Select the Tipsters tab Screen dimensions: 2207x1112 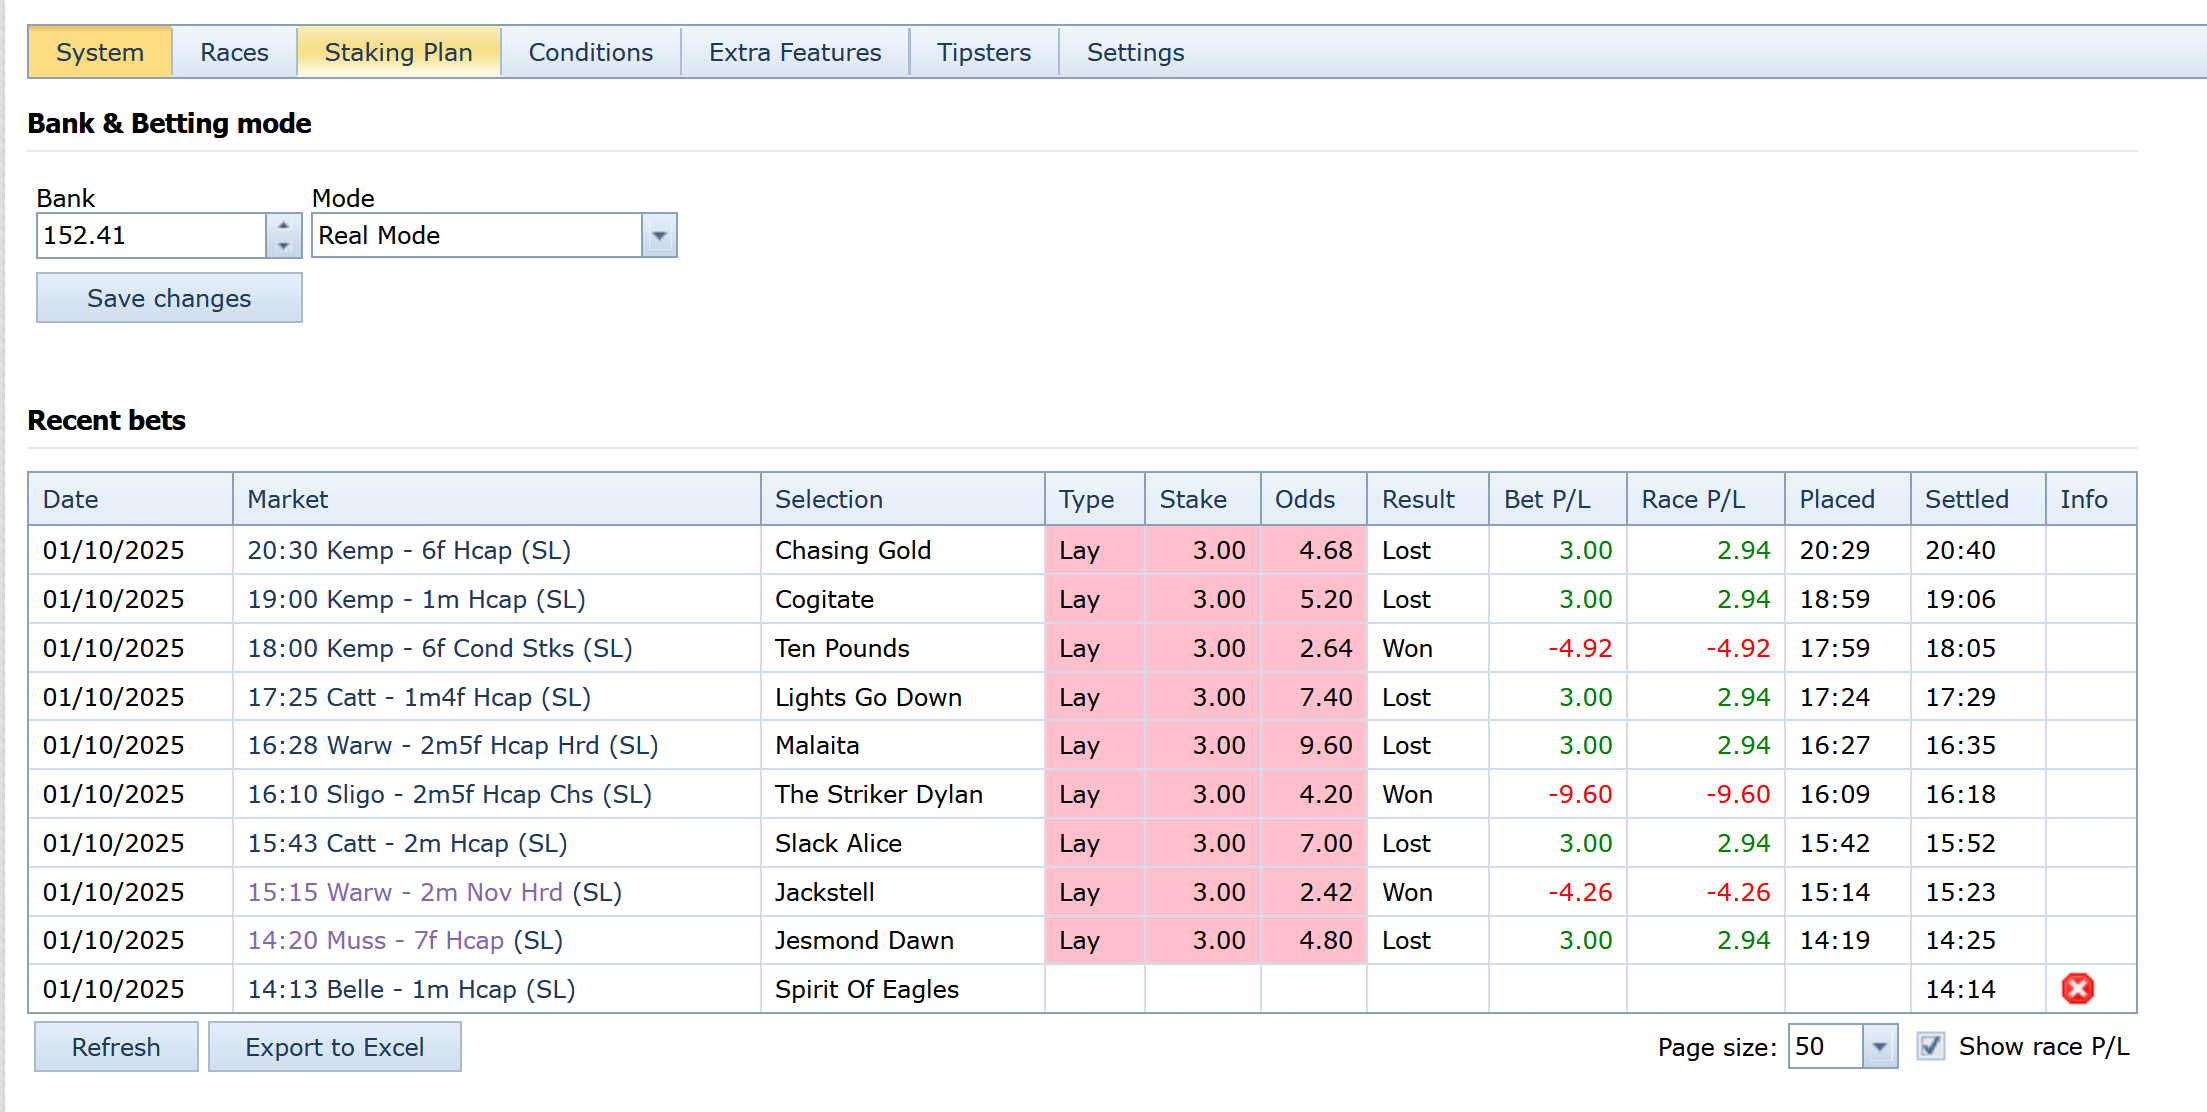(983, 52)
